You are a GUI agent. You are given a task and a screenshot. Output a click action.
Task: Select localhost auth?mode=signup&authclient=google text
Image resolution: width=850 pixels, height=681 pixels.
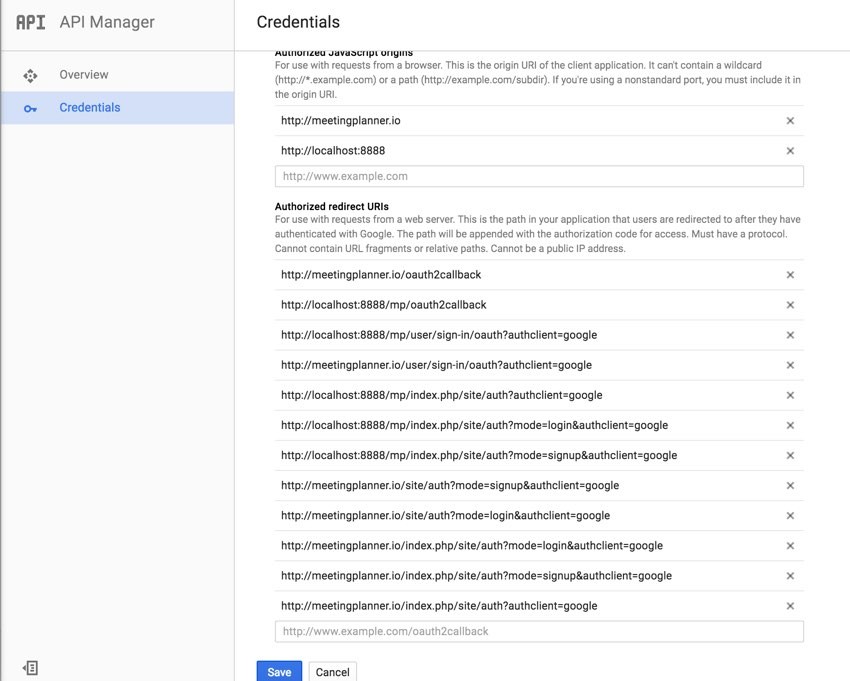click(x=479, y=455)
